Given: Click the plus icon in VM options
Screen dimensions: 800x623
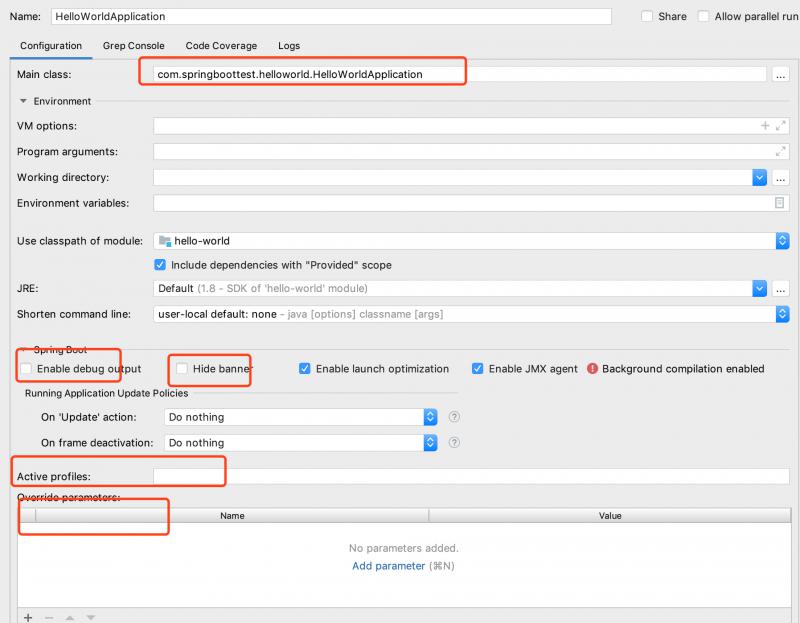Looking at the screenshot, I should point(765,126).
